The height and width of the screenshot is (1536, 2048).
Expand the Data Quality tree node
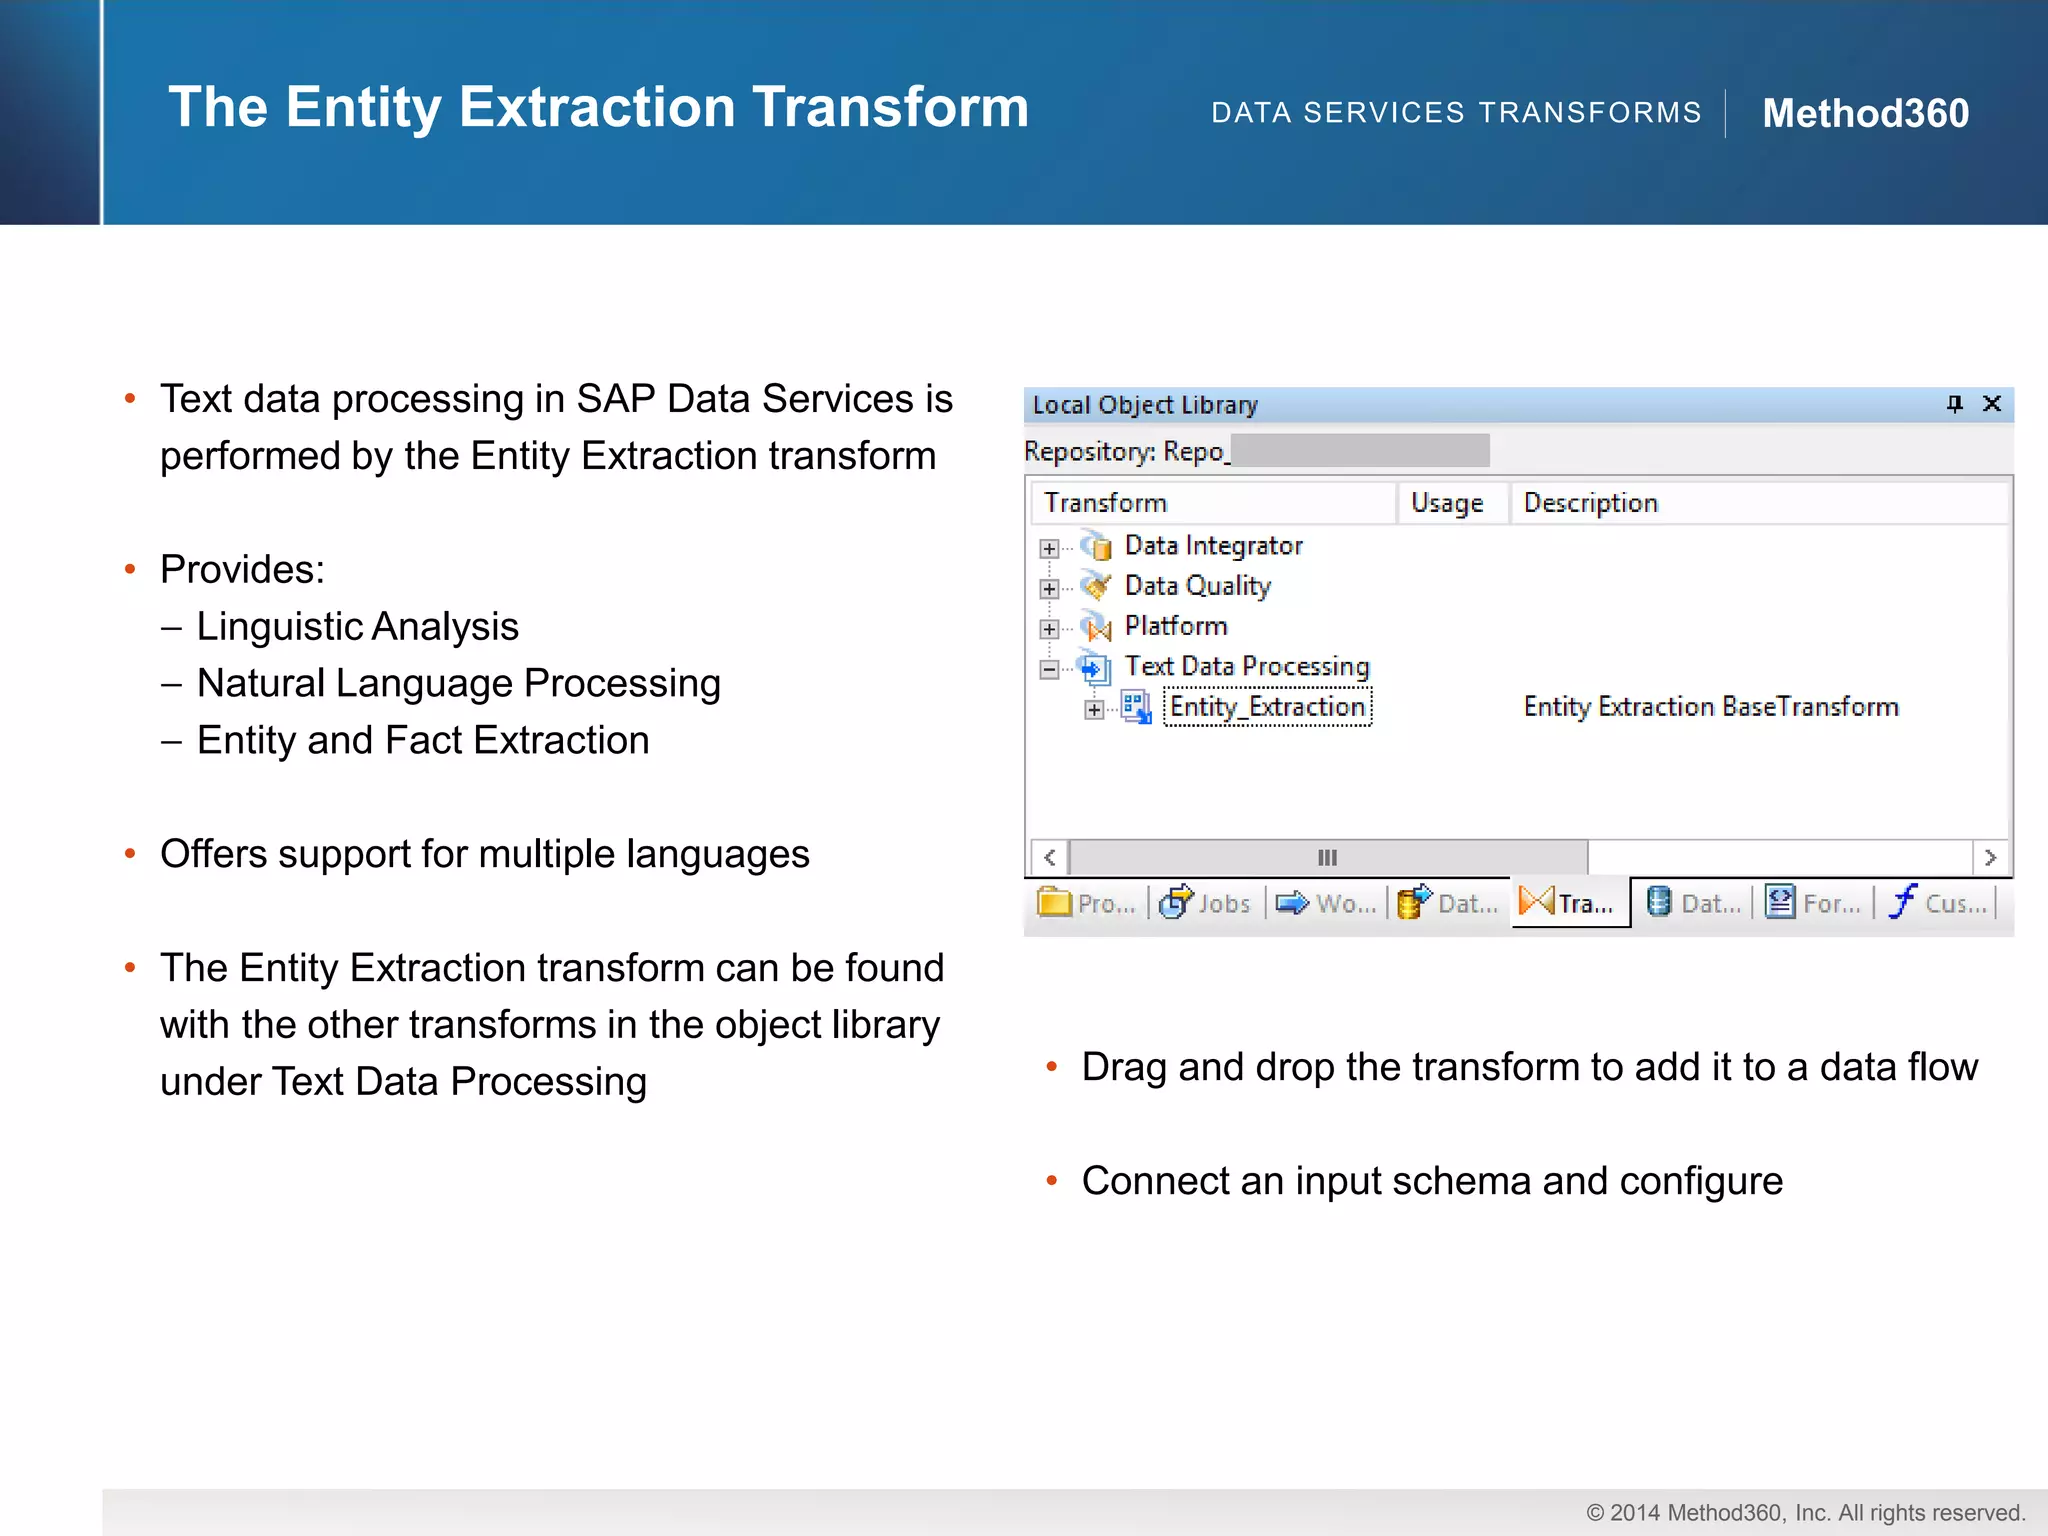1049,589
